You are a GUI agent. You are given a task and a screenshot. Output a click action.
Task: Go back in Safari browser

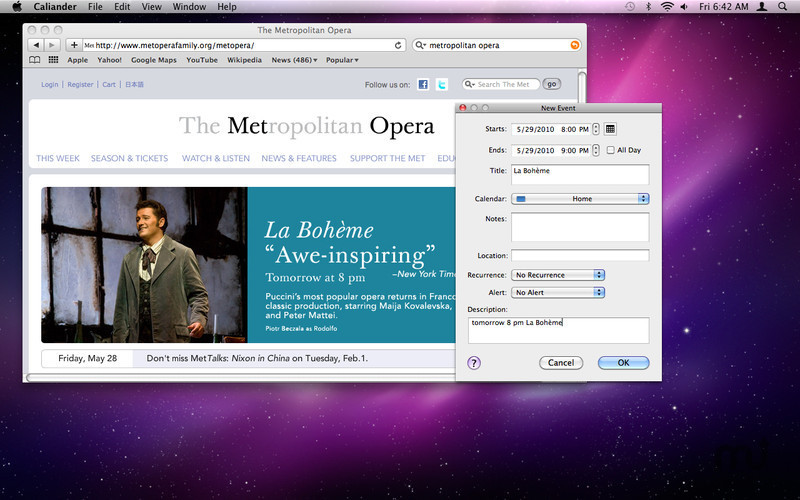point(36,45)
